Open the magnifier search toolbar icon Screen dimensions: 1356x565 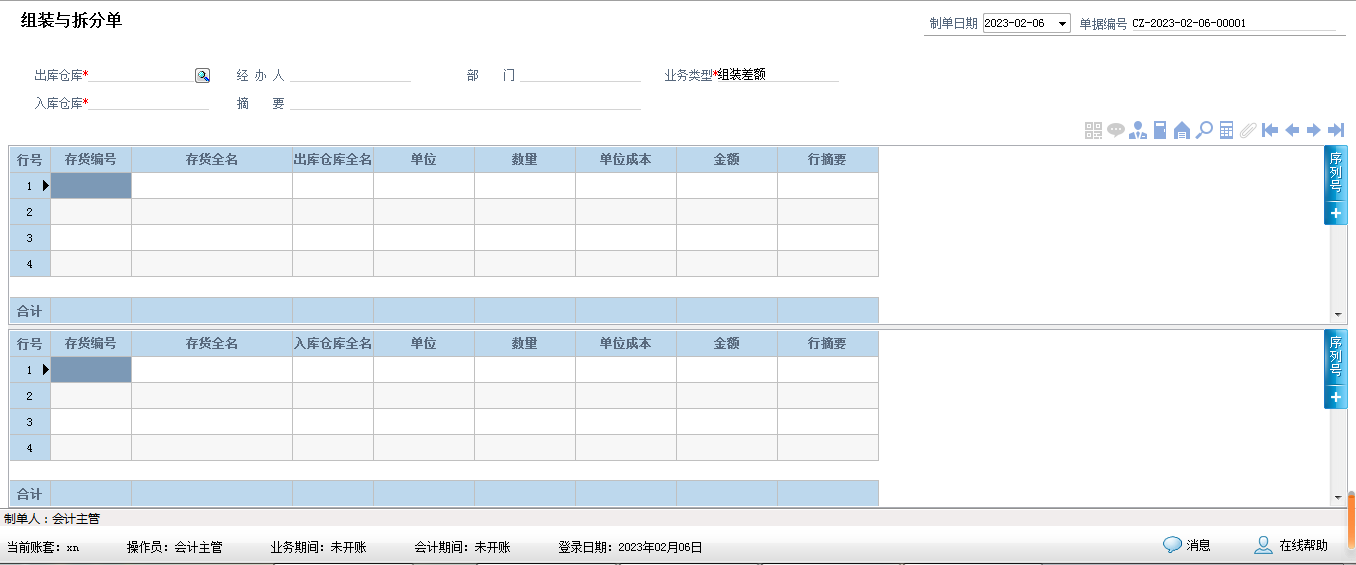point(1204,130)
